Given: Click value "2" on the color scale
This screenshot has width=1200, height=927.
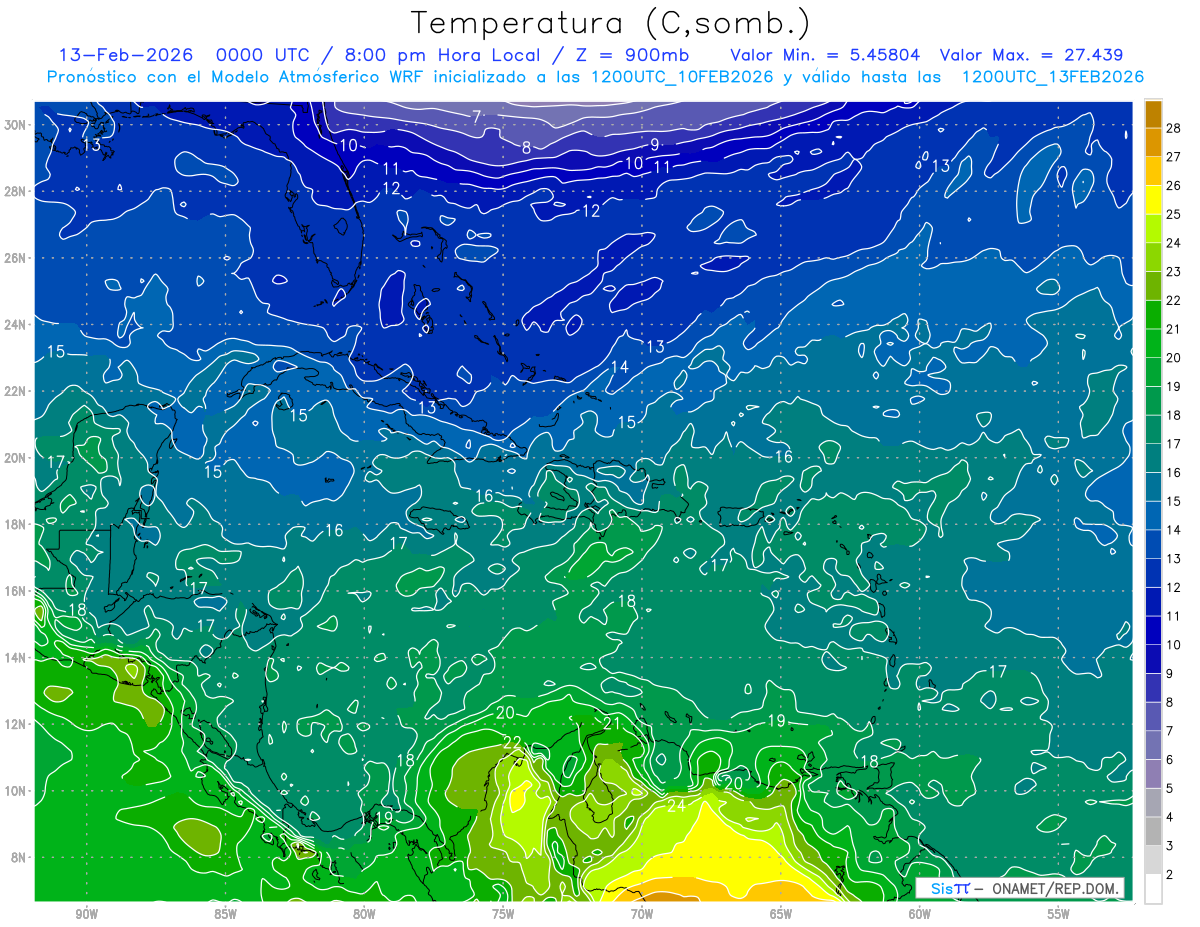Looking at the screenshot, I should pos(1170,875).
